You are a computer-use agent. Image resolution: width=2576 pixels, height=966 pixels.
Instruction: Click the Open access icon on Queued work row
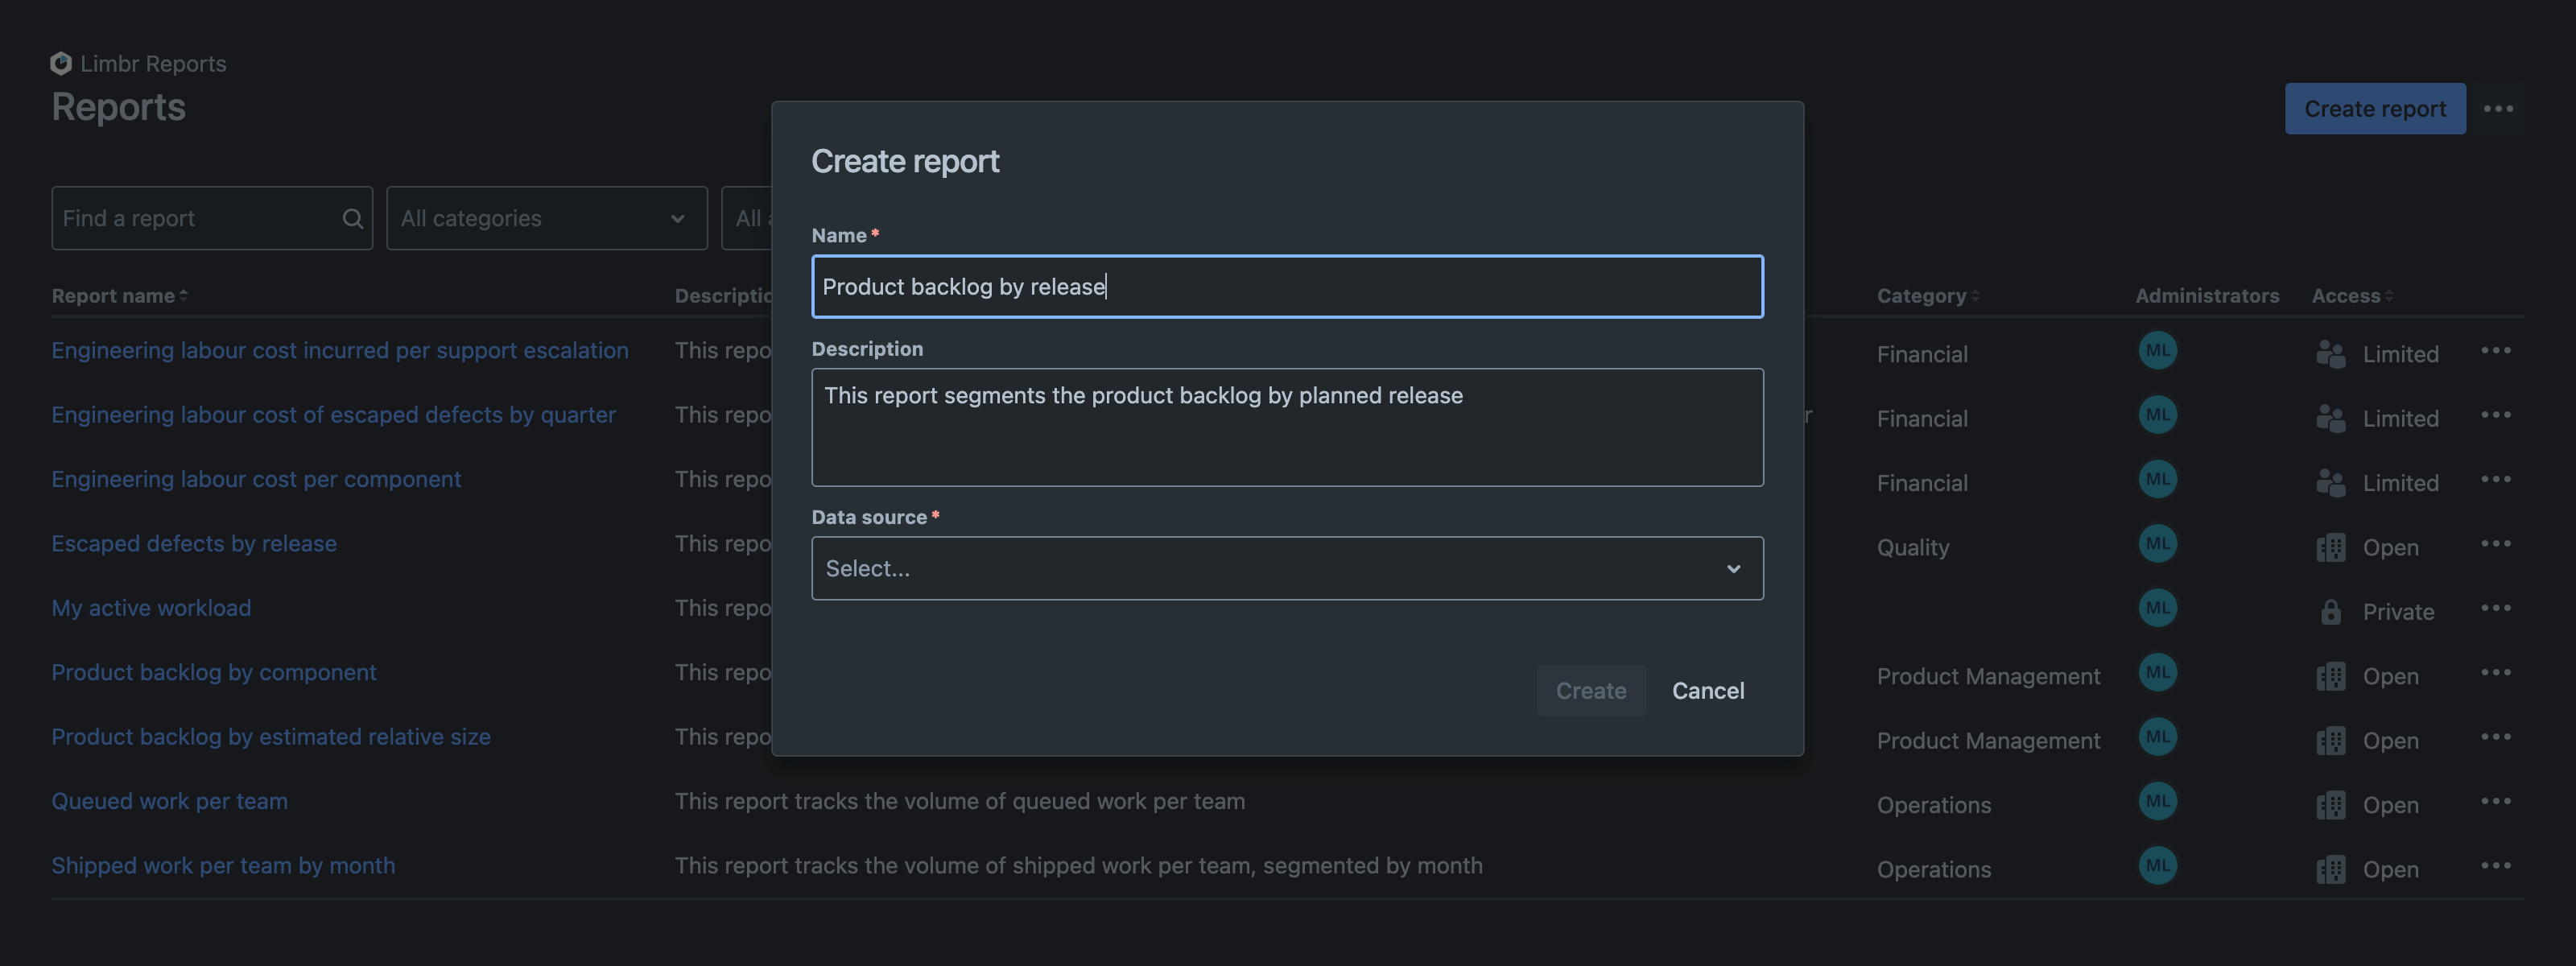coord(2331,804)
